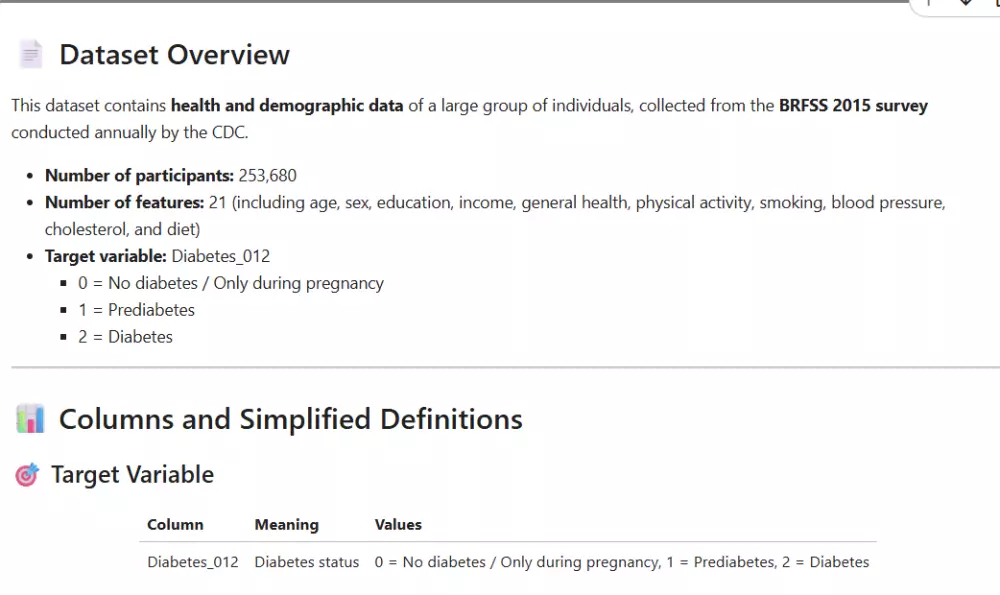Click the Meaning table header

tap(286, 525)
